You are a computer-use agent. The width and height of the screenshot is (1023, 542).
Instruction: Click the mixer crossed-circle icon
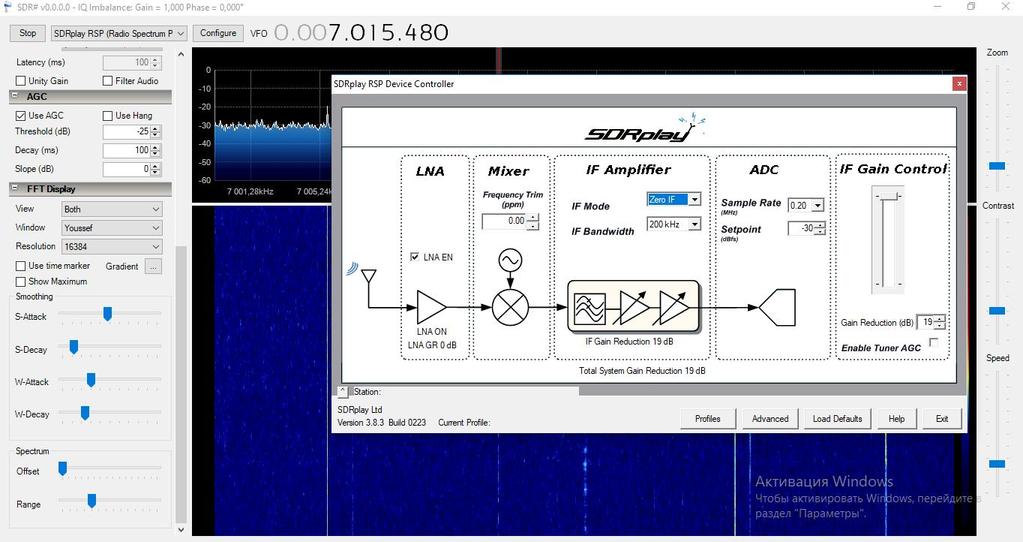(x=510, y=307)
